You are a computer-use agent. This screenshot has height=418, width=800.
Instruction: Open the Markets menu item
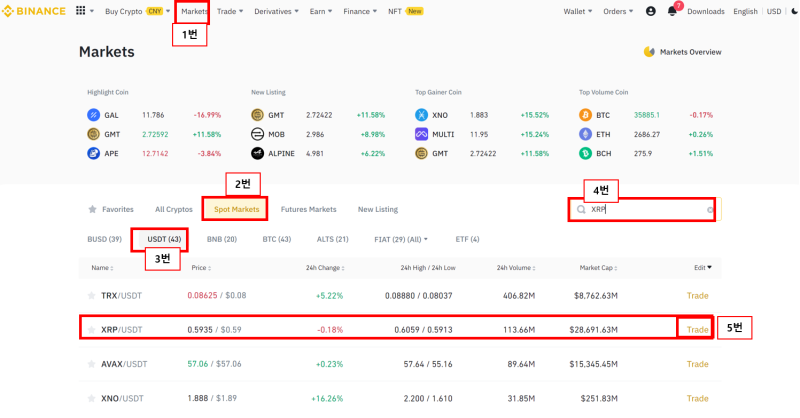click(x=194, y=11)
